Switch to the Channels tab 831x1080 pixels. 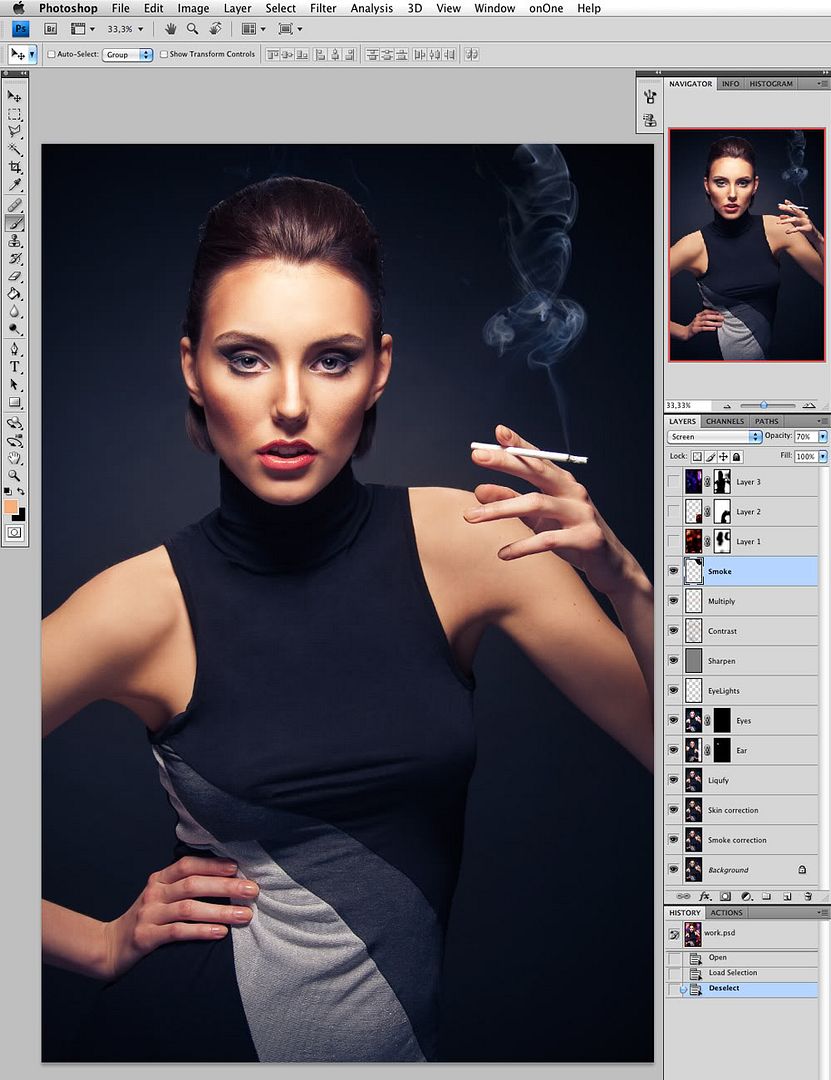724,421
